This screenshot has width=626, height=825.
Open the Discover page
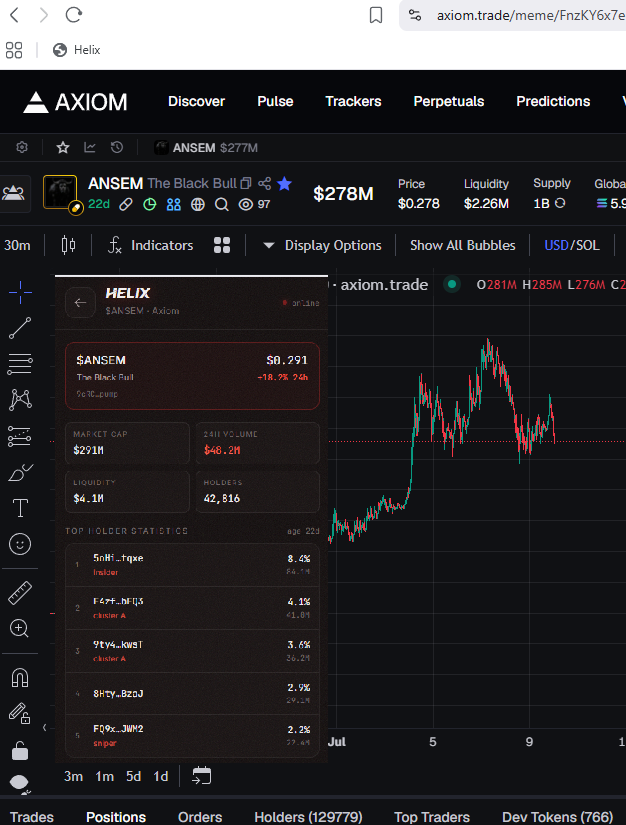(196, 101)
